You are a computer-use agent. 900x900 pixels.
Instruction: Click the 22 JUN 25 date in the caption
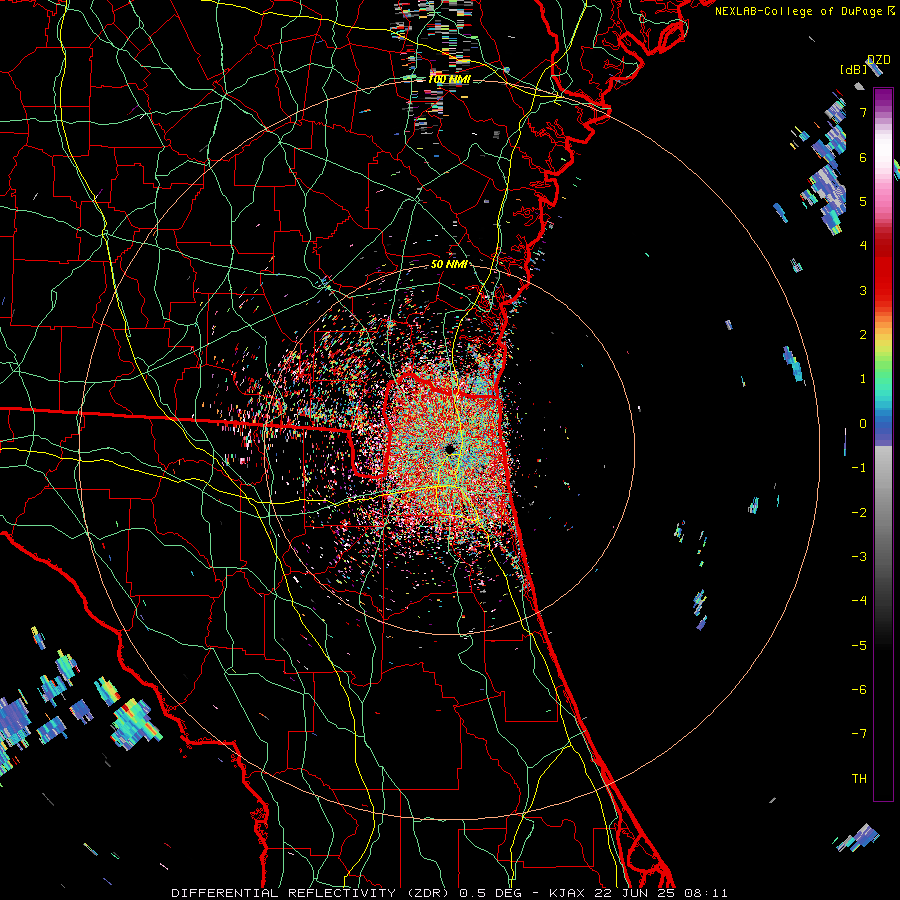[x=634, y=893]
